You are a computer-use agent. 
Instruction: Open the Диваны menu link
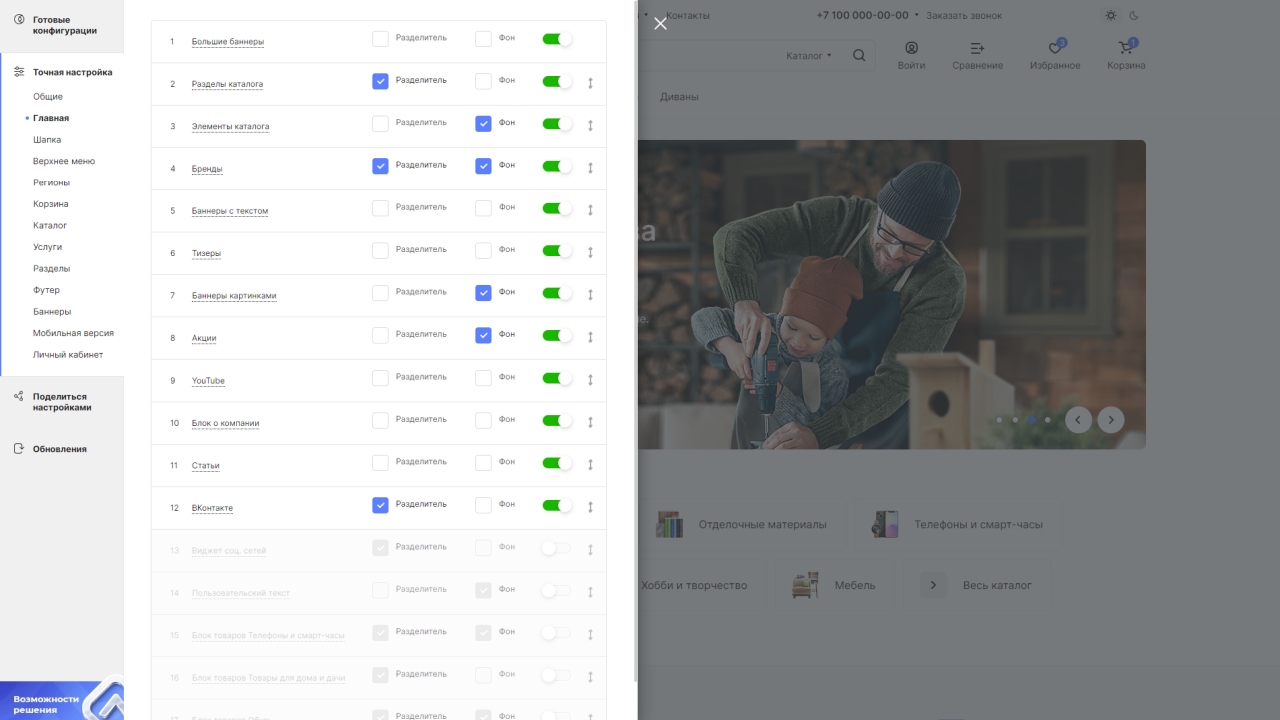(x=679, y=97)
